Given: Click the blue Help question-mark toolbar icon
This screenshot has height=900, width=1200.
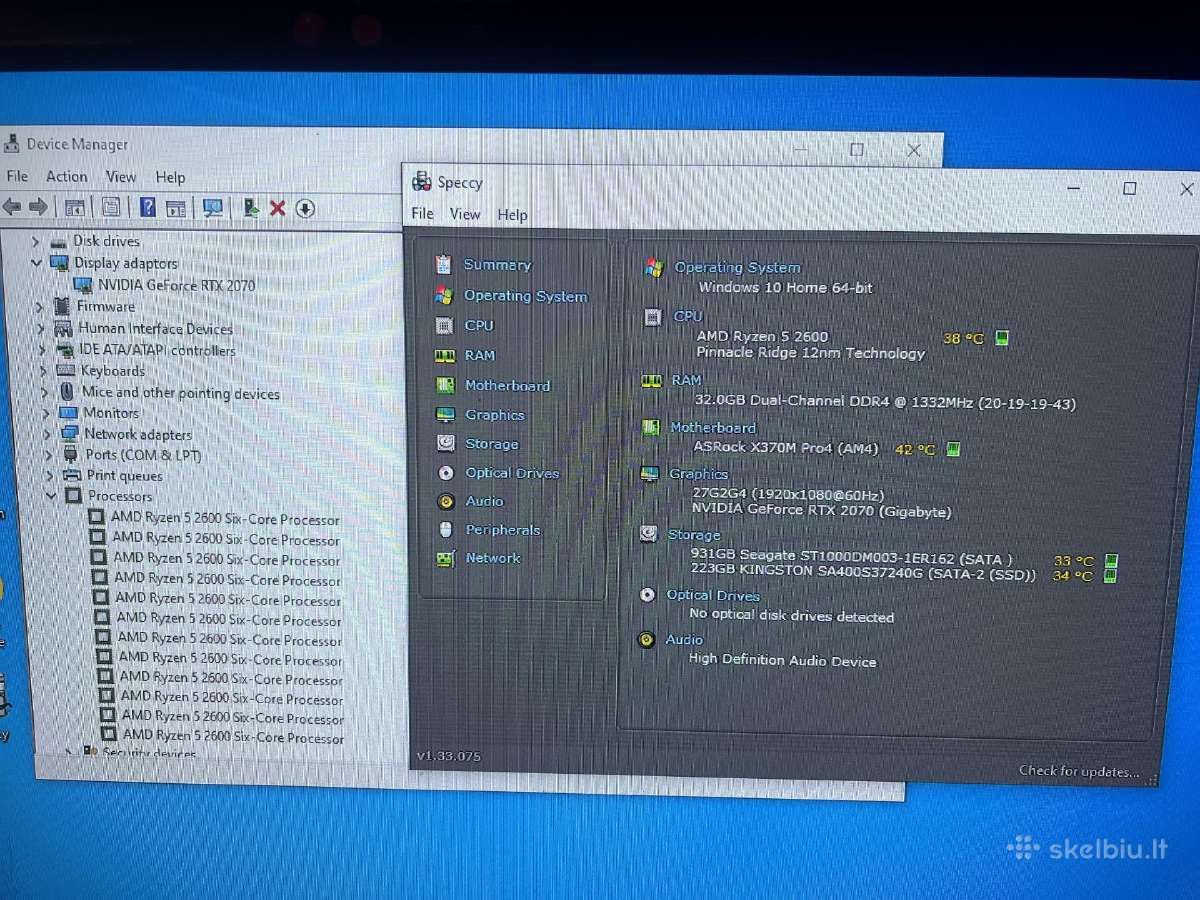Looking at the screenshot, I should tap(148, 207).
